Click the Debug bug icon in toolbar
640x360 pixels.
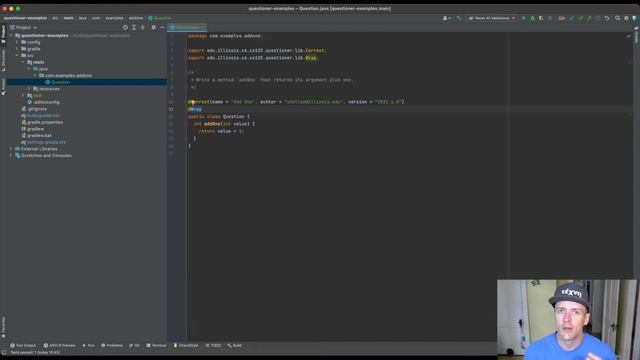532,18
